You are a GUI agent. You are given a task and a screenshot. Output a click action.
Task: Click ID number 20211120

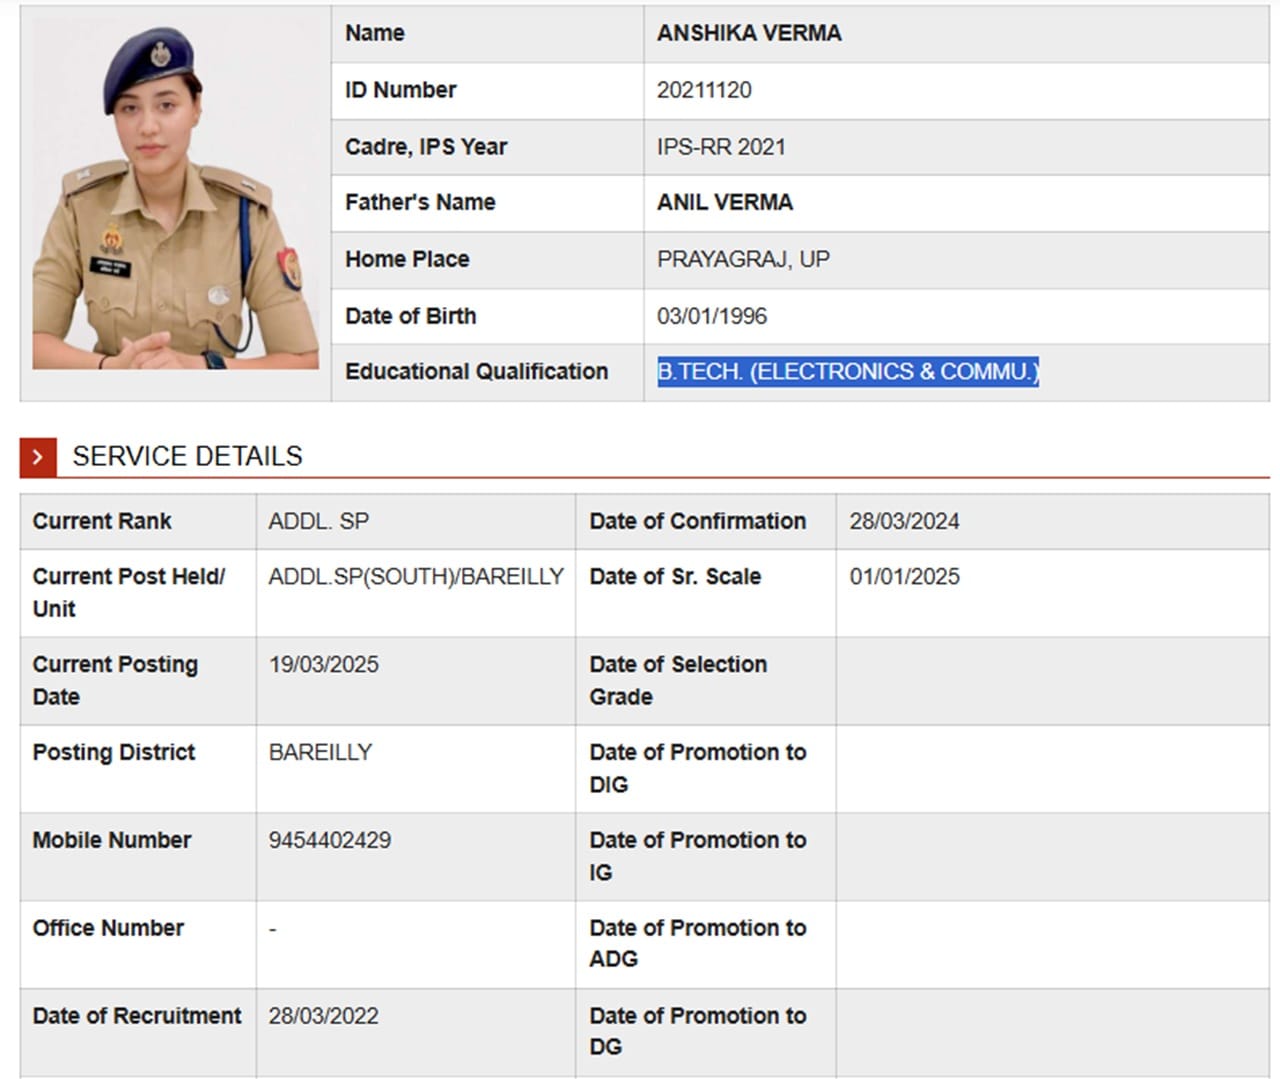704,90
